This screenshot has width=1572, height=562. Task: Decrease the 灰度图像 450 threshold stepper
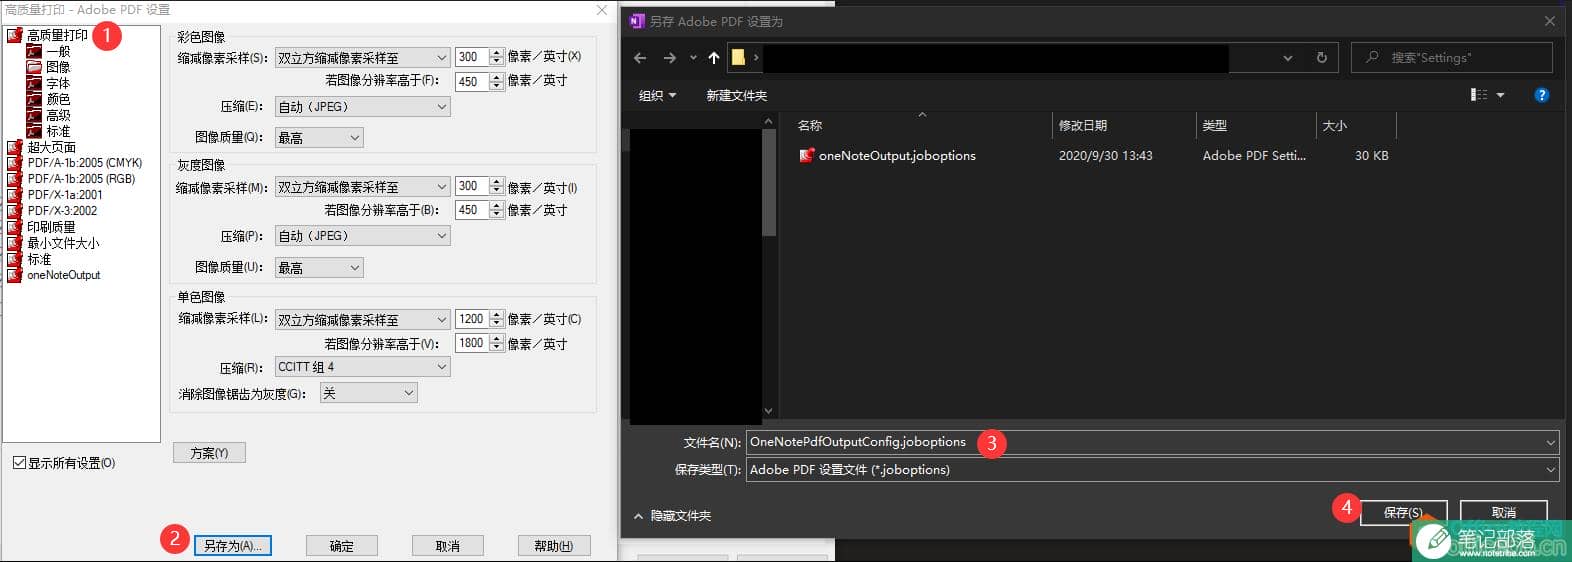coord(497,215)
